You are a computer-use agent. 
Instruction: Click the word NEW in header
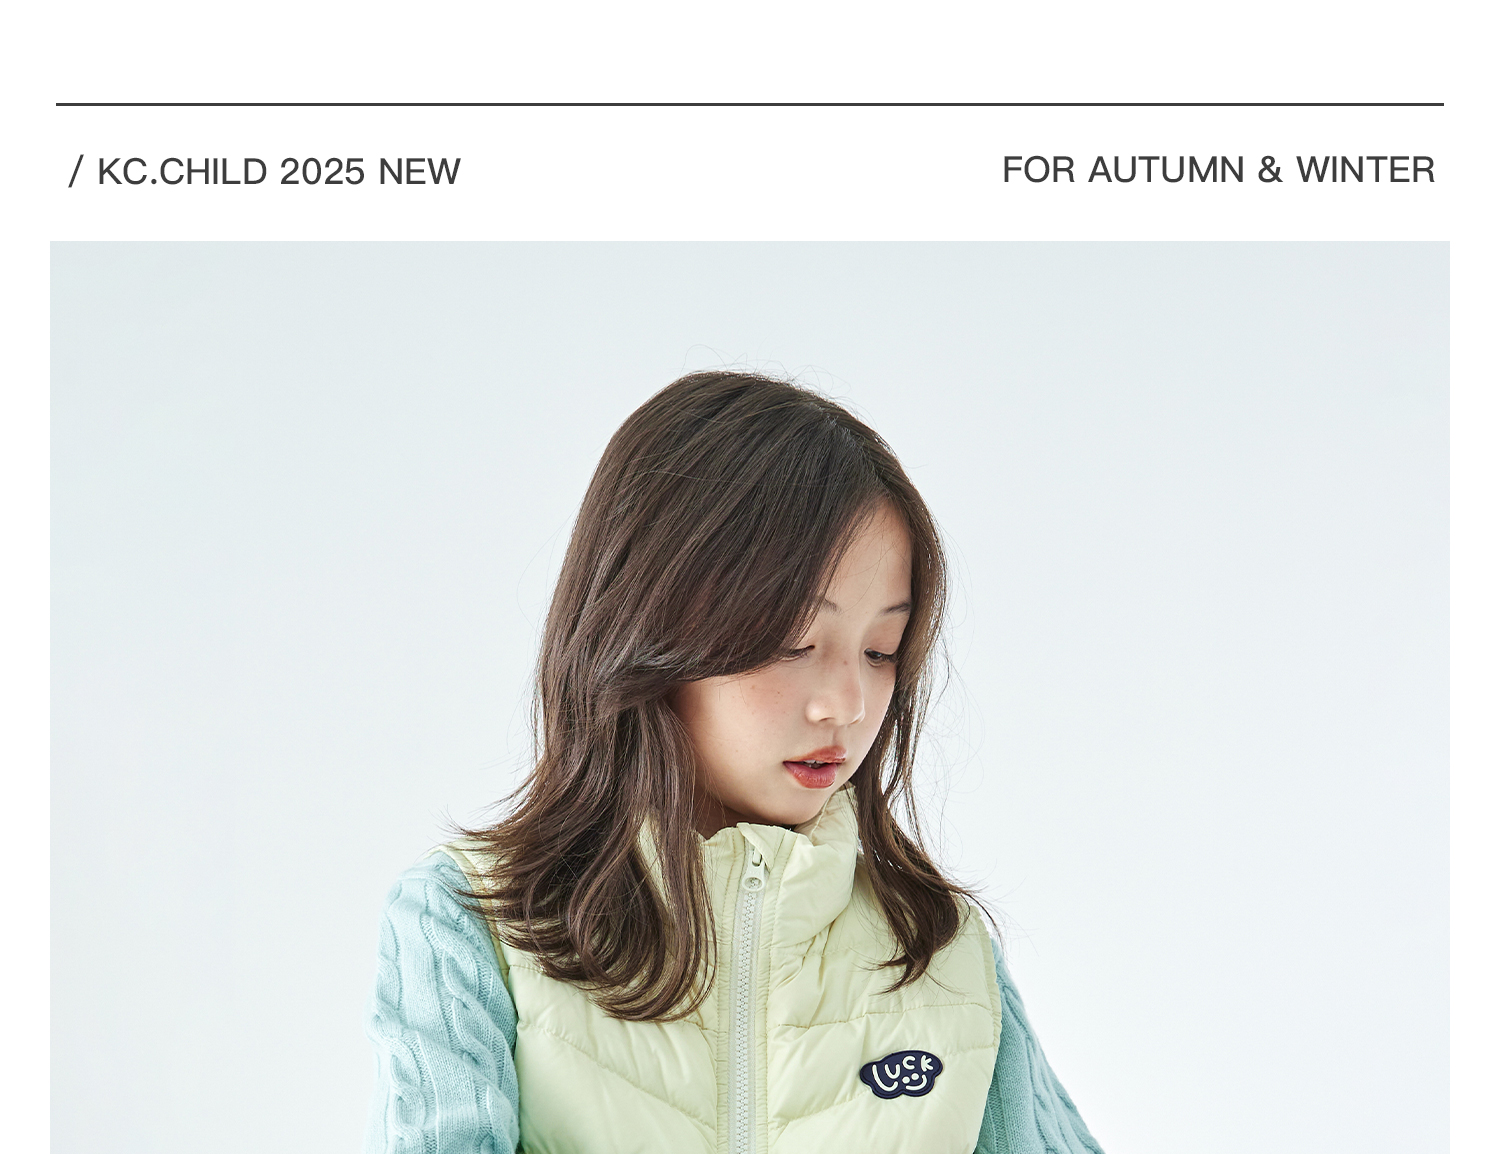pos(419,171)
